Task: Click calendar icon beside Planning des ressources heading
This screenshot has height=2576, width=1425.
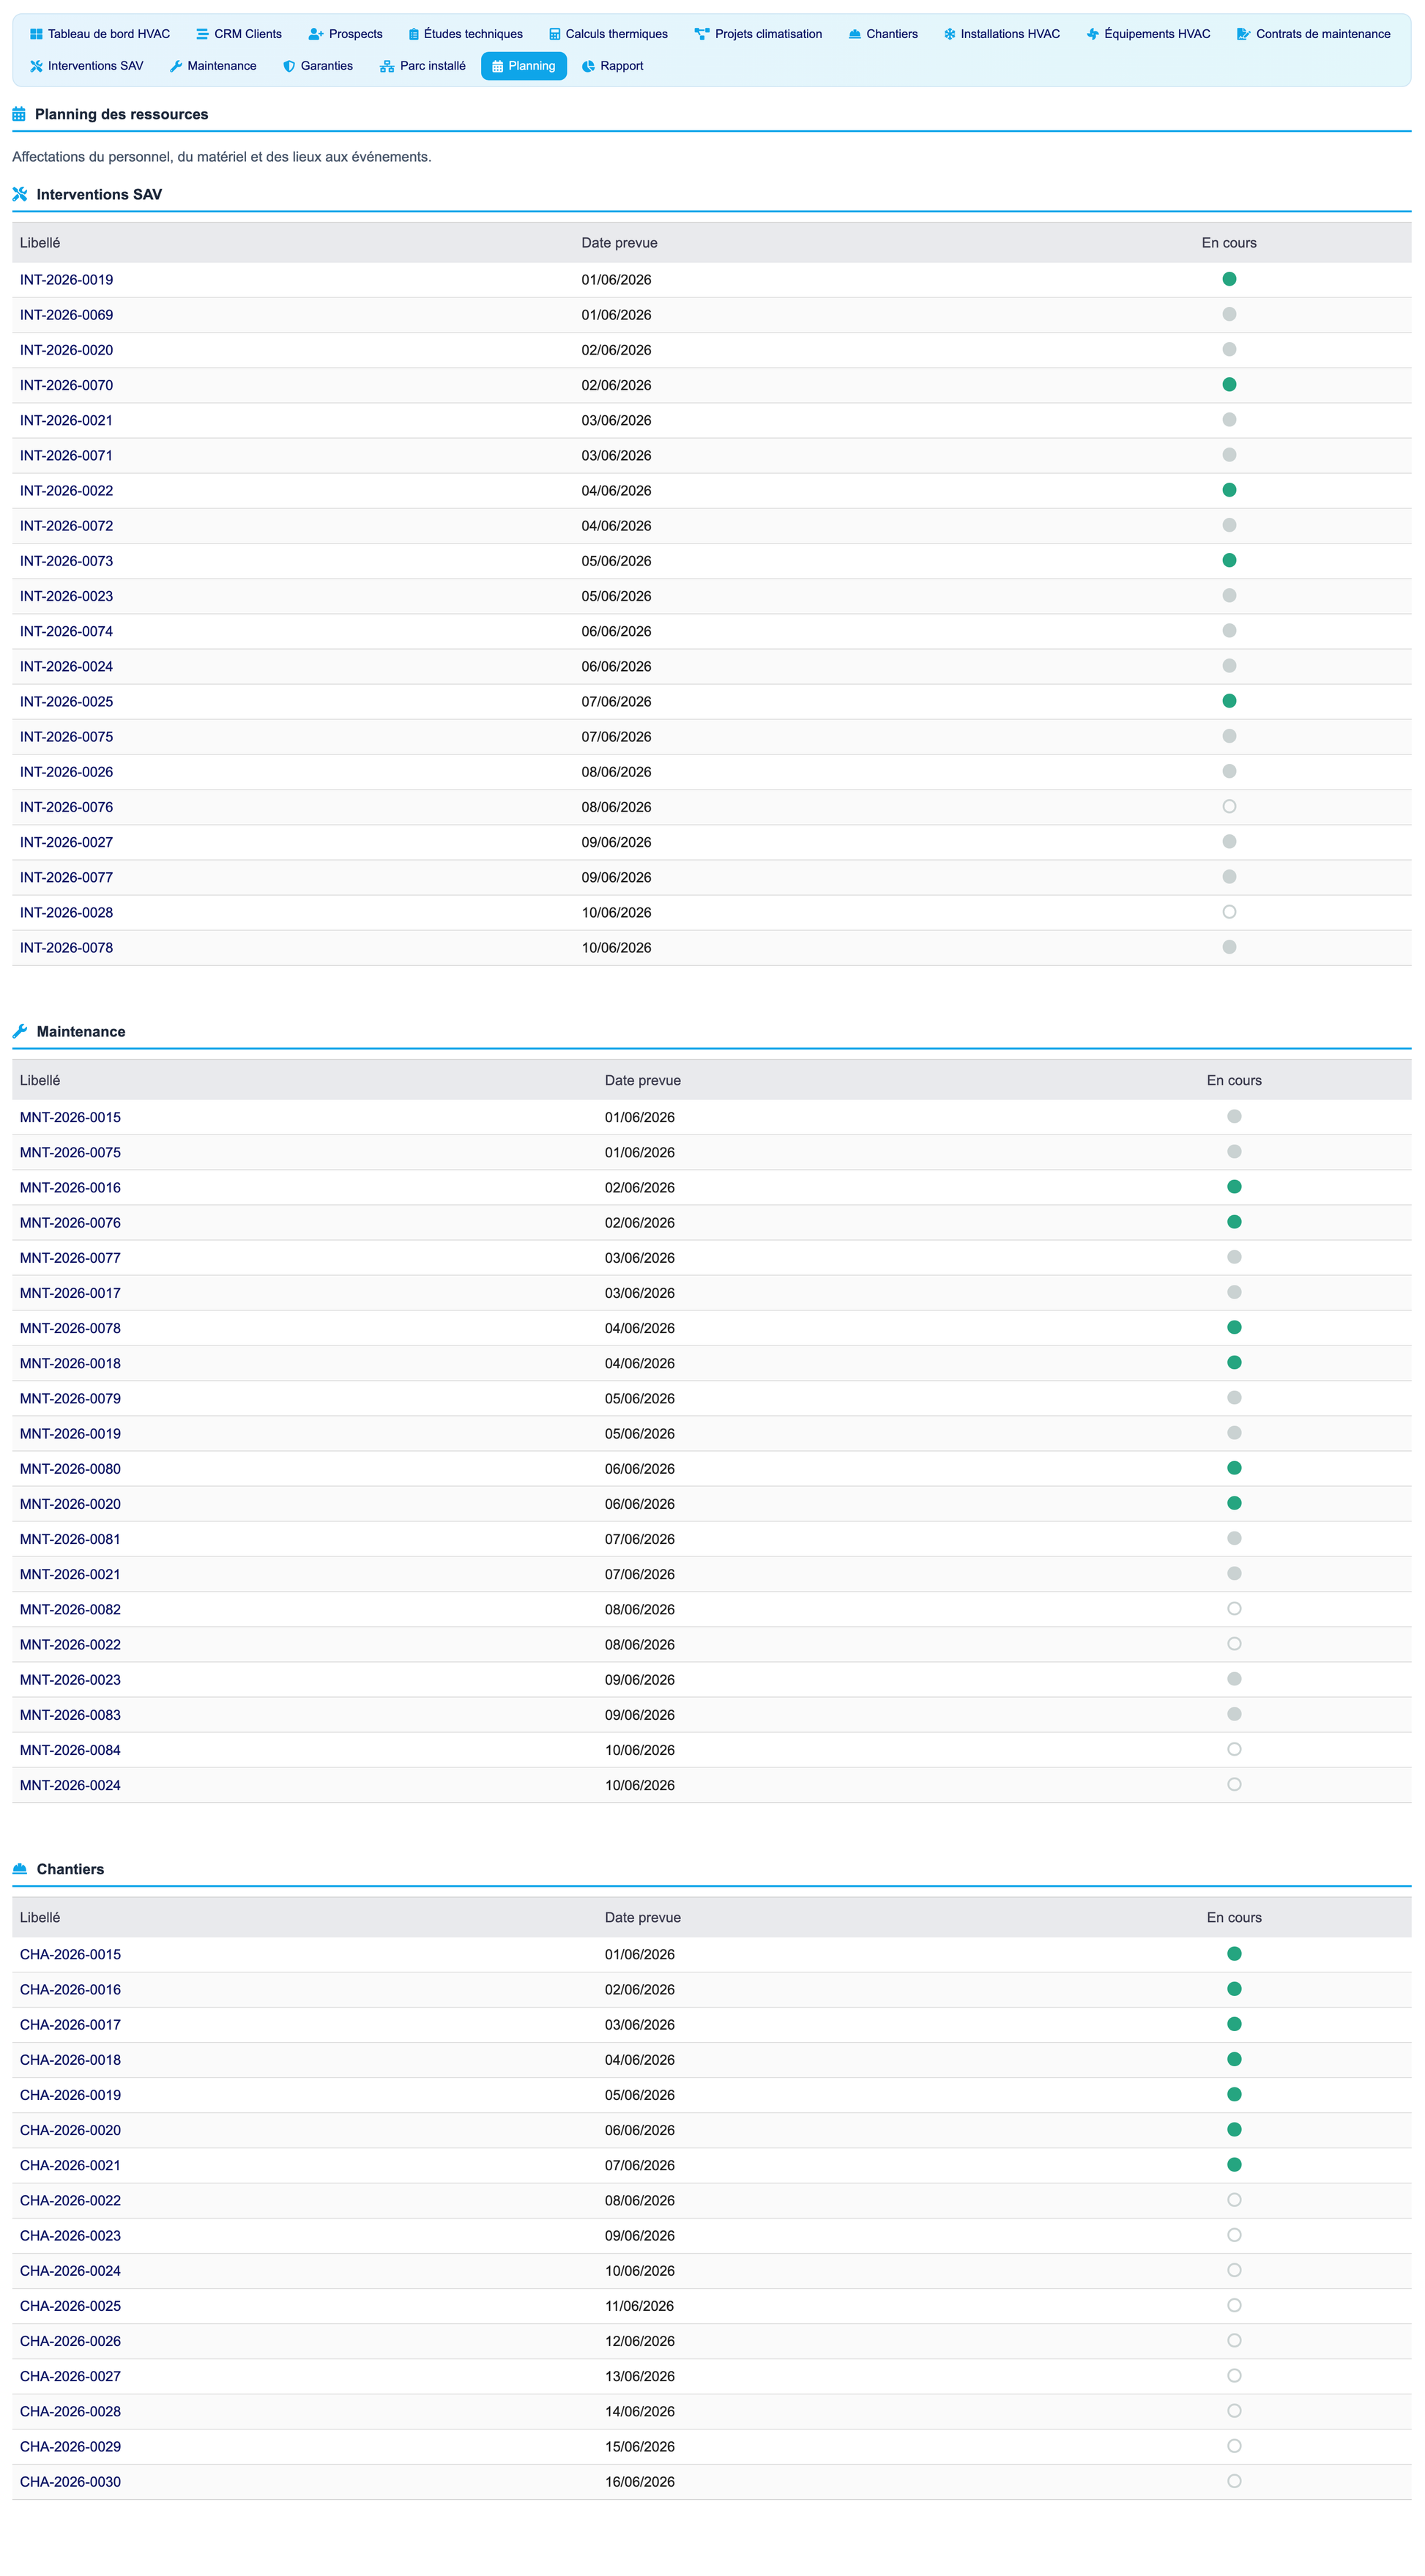Action: click(19, 114)
